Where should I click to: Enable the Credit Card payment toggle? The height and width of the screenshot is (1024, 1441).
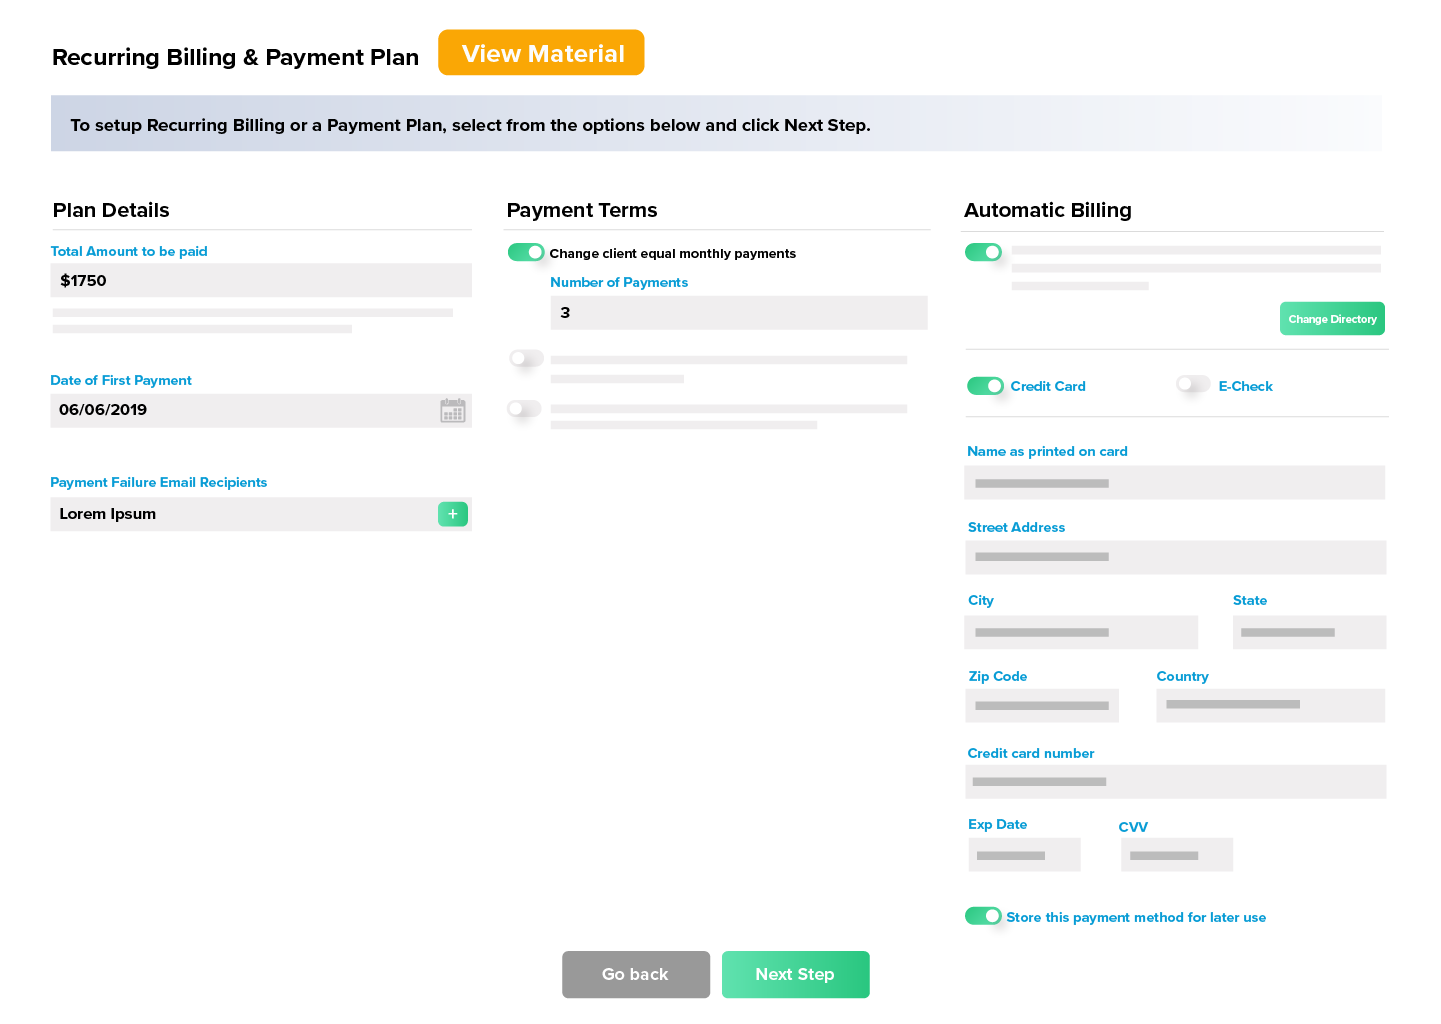coord(985,386)
